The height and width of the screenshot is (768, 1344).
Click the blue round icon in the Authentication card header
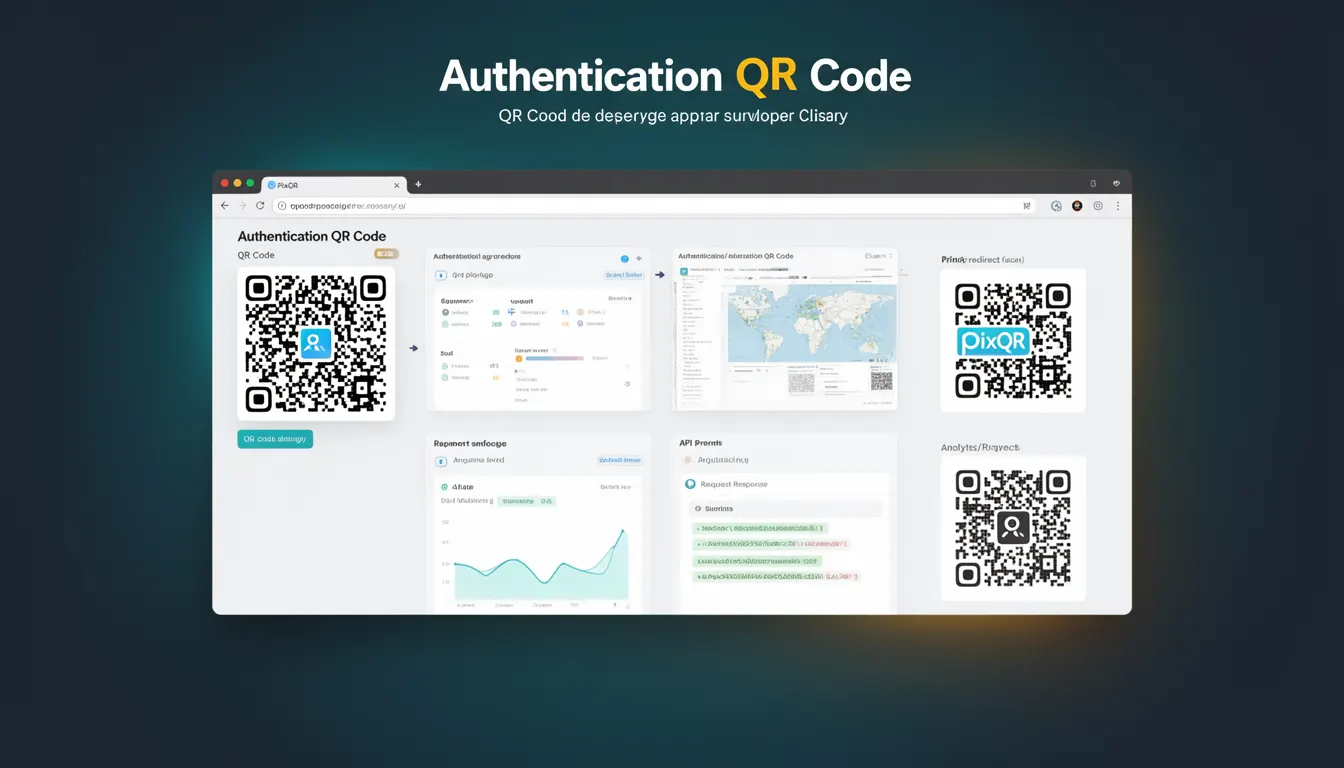coord(625,258)
